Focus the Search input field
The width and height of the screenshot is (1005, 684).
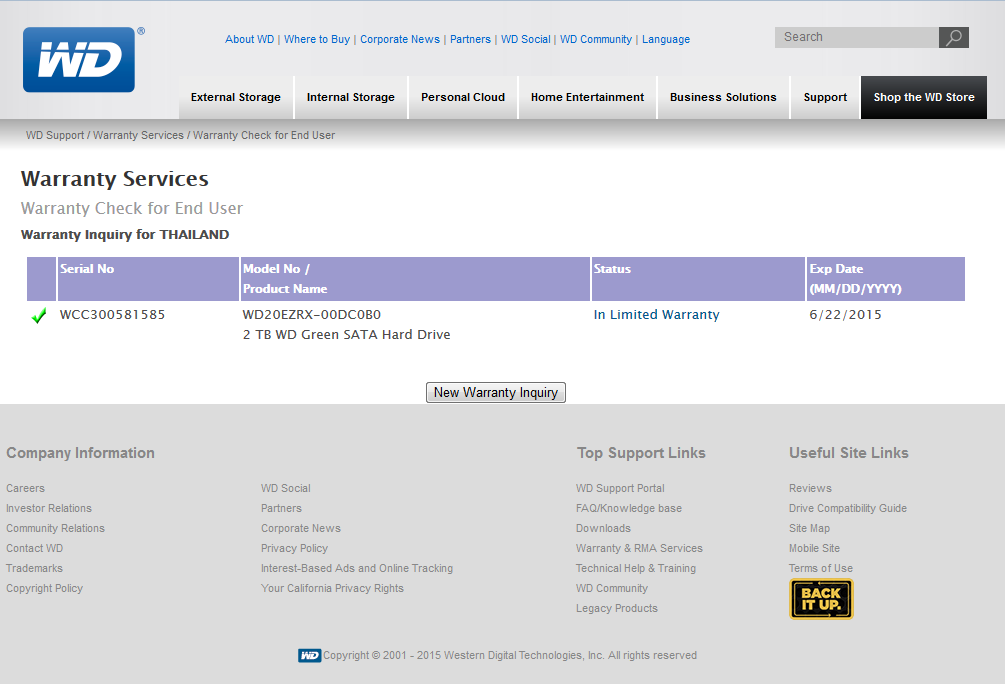click(x=856, y=37)
